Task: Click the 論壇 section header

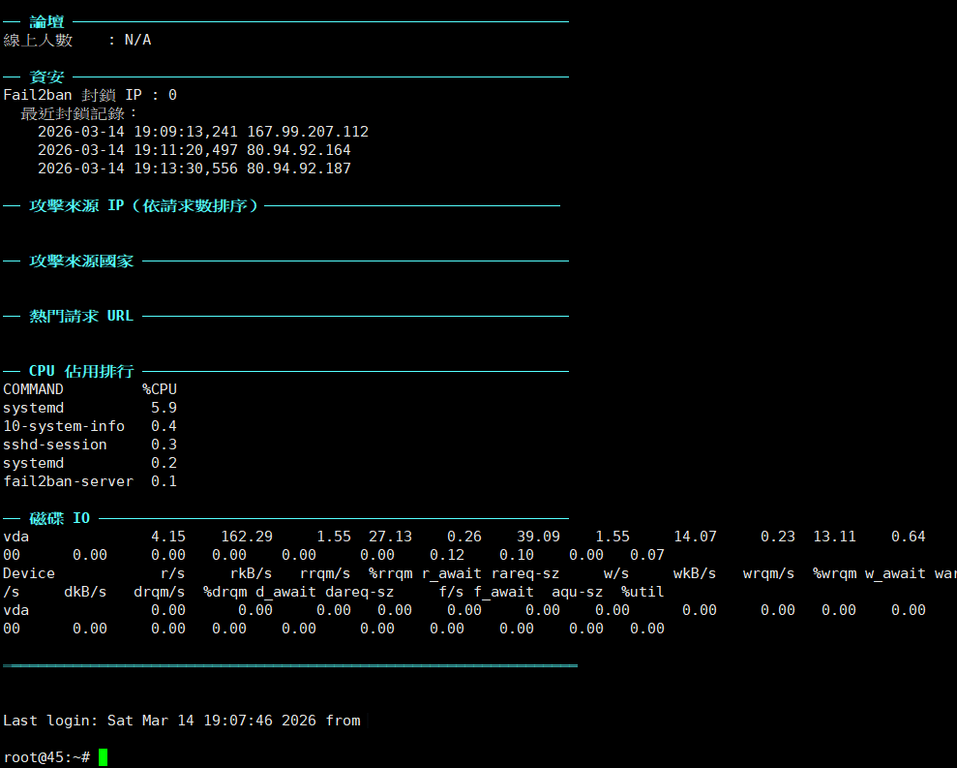Action: (47, 21)
